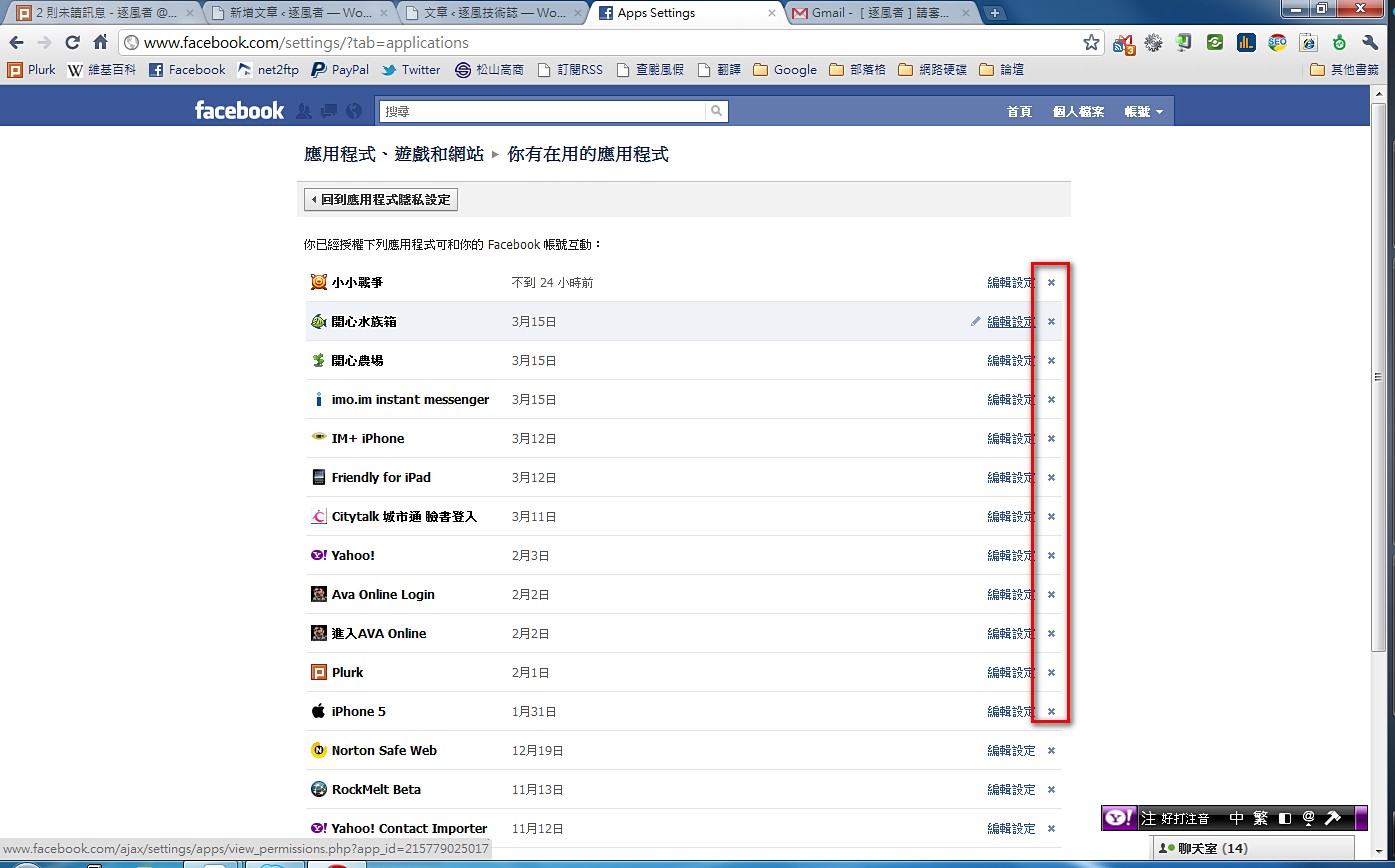This screenshot has width=1395, height=868.
Task: Click the Facebook 搜尋 search field
Action: (543, 111)
